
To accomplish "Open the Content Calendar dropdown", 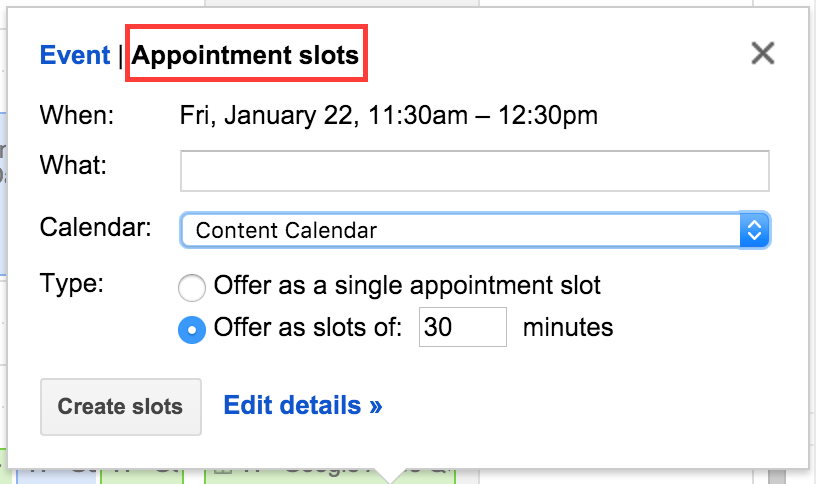I will pos(460,231).
